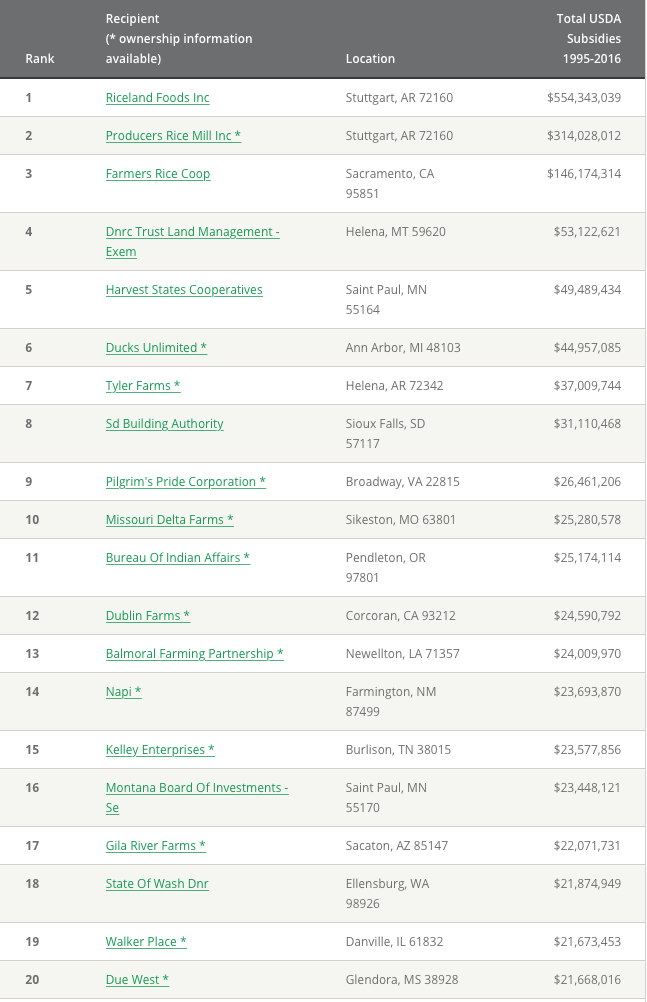Screen dimensions: 647x1002
Task: Click location Burlison, TN 38015
Action: coord(398,750)
